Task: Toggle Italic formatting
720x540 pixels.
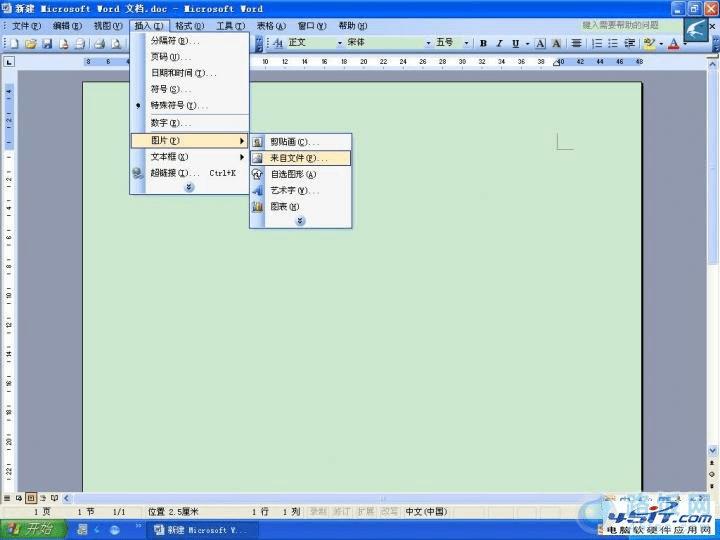Action: [499, 43]
